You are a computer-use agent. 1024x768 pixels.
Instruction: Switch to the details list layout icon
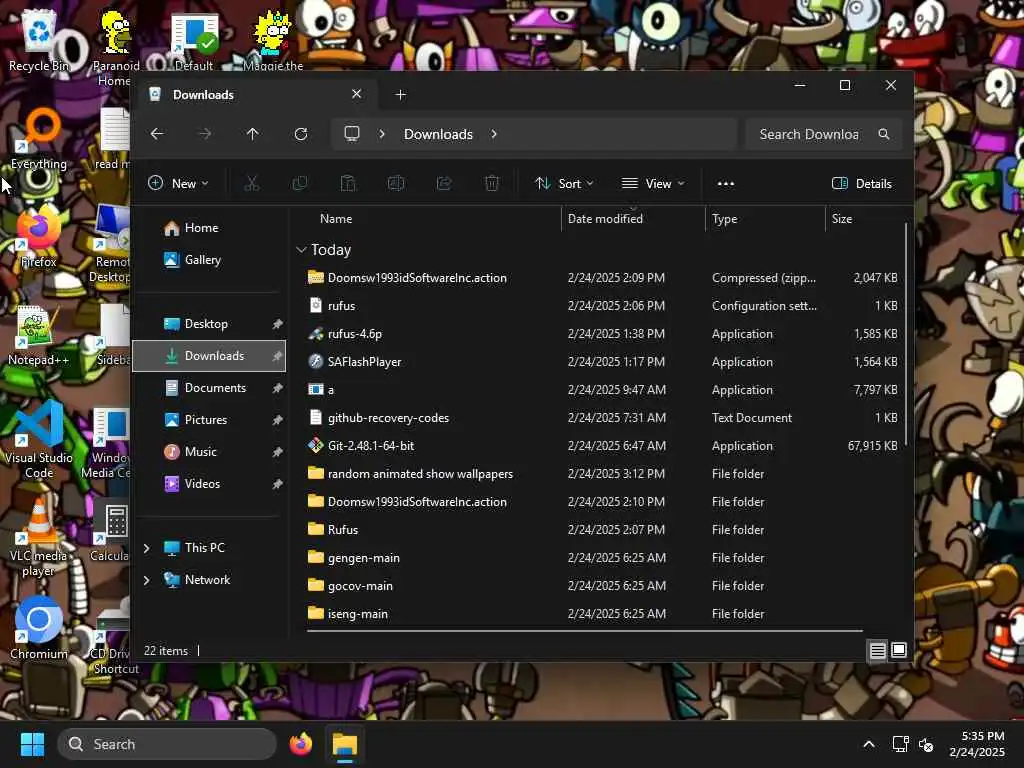877,650
